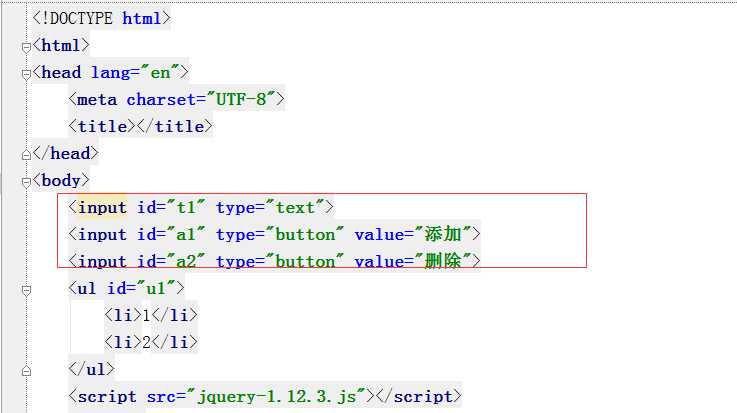Toggle fold marker at closing head tag
Screen dimensions: 737x413
[26, 155]
